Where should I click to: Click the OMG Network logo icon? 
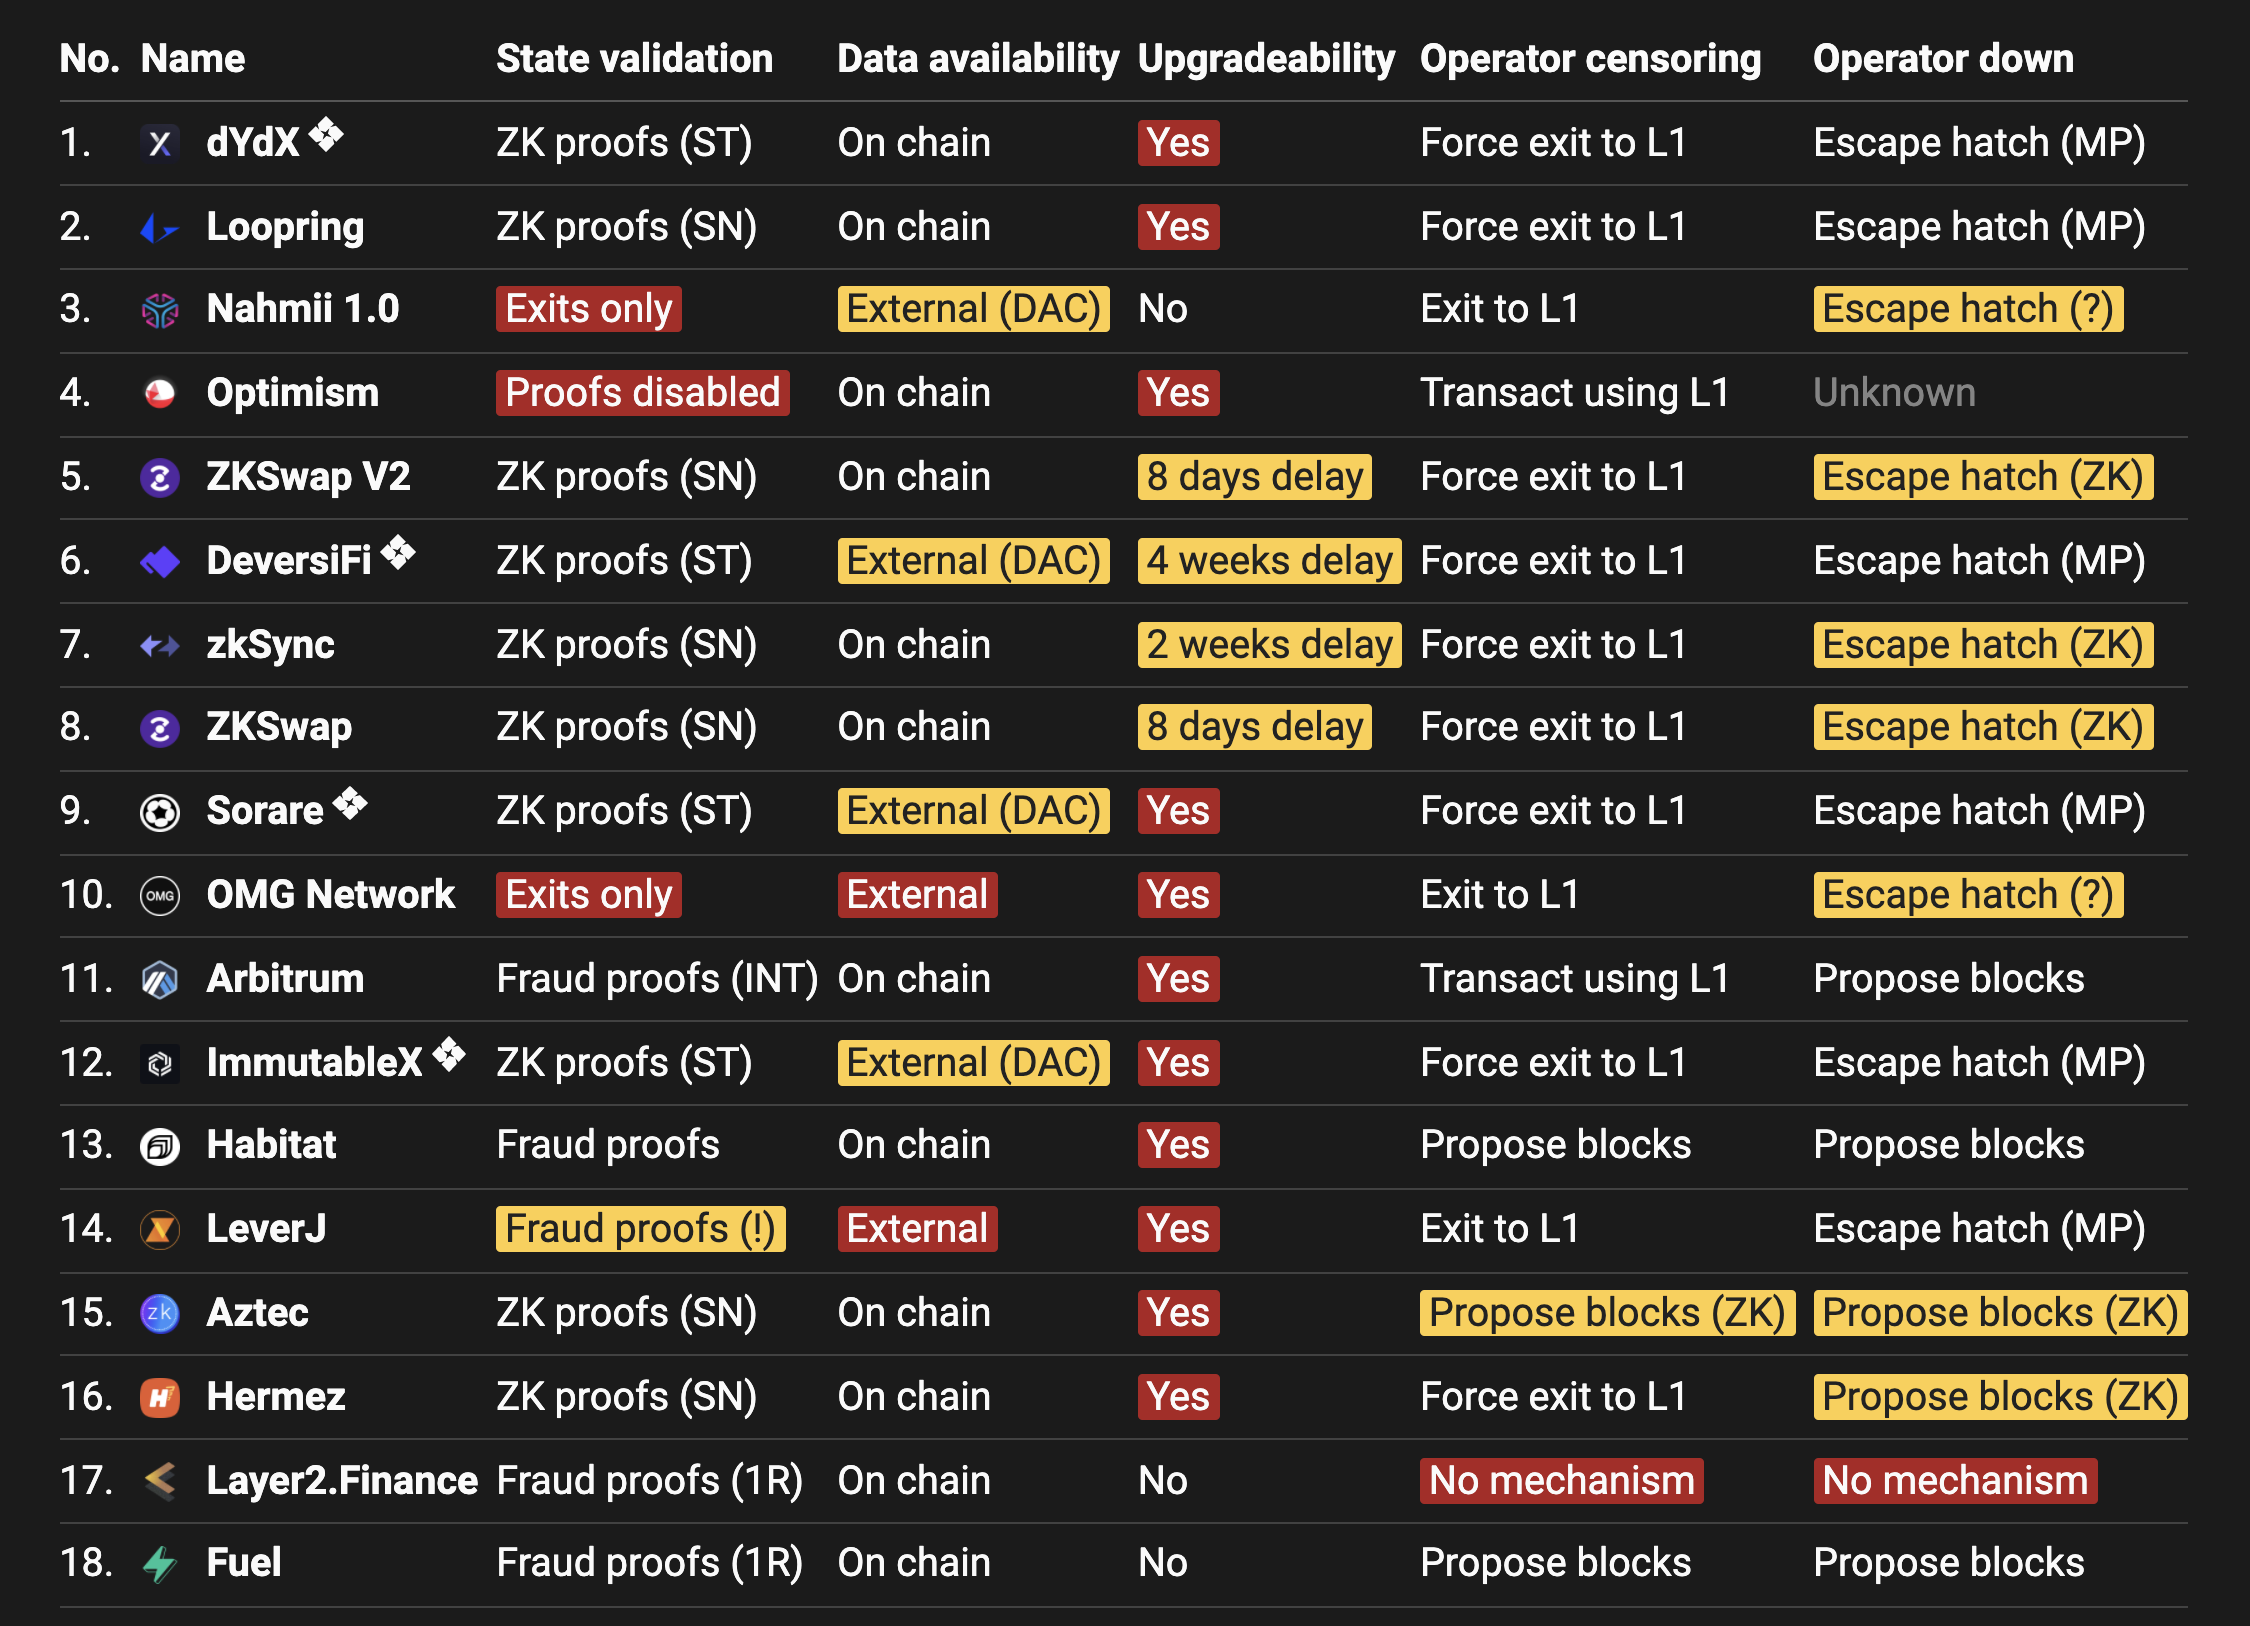click(160, 896)
